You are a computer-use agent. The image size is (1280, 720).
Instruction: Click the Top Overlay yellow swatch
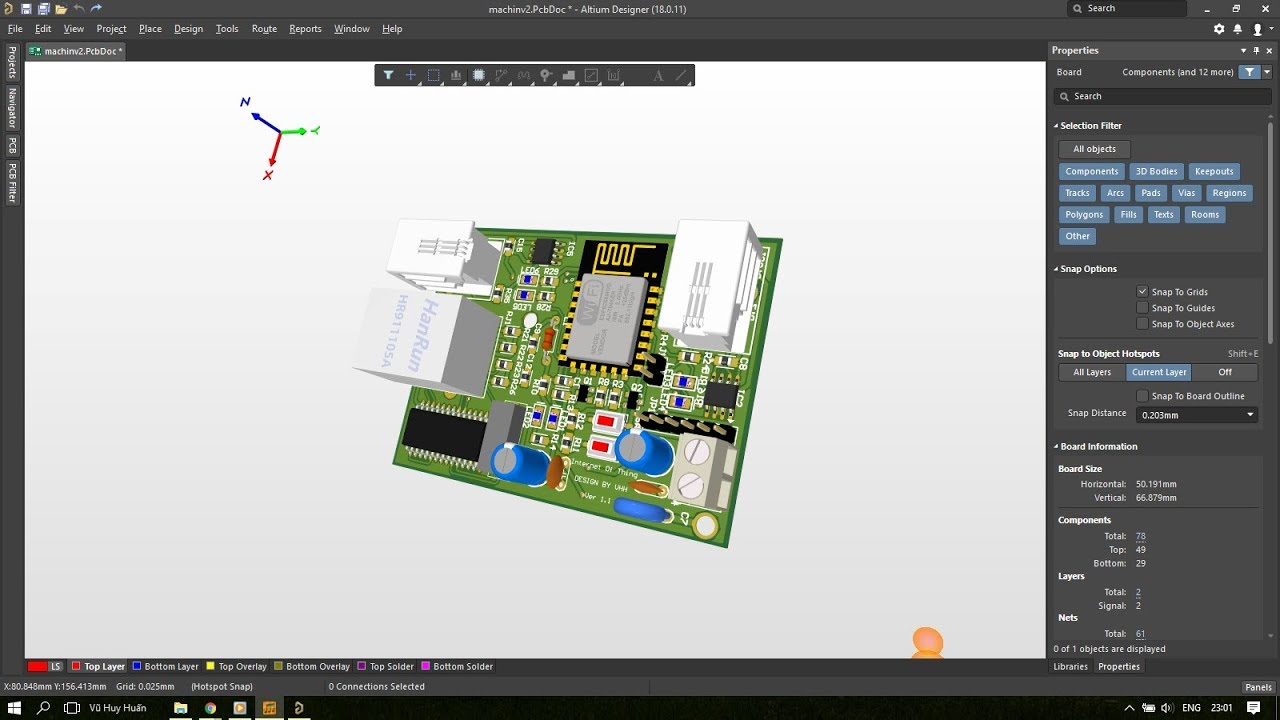(210, 666)
